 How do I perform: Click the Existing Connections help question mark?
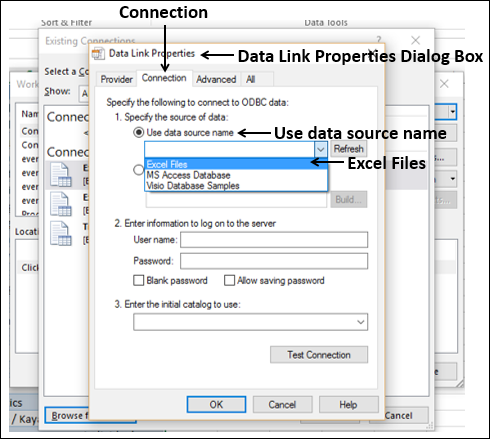point(379,40)
